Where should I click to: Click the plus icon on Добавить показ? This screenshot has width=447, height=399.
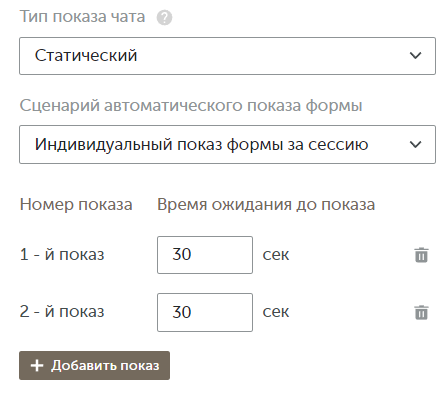coord(37,365)
